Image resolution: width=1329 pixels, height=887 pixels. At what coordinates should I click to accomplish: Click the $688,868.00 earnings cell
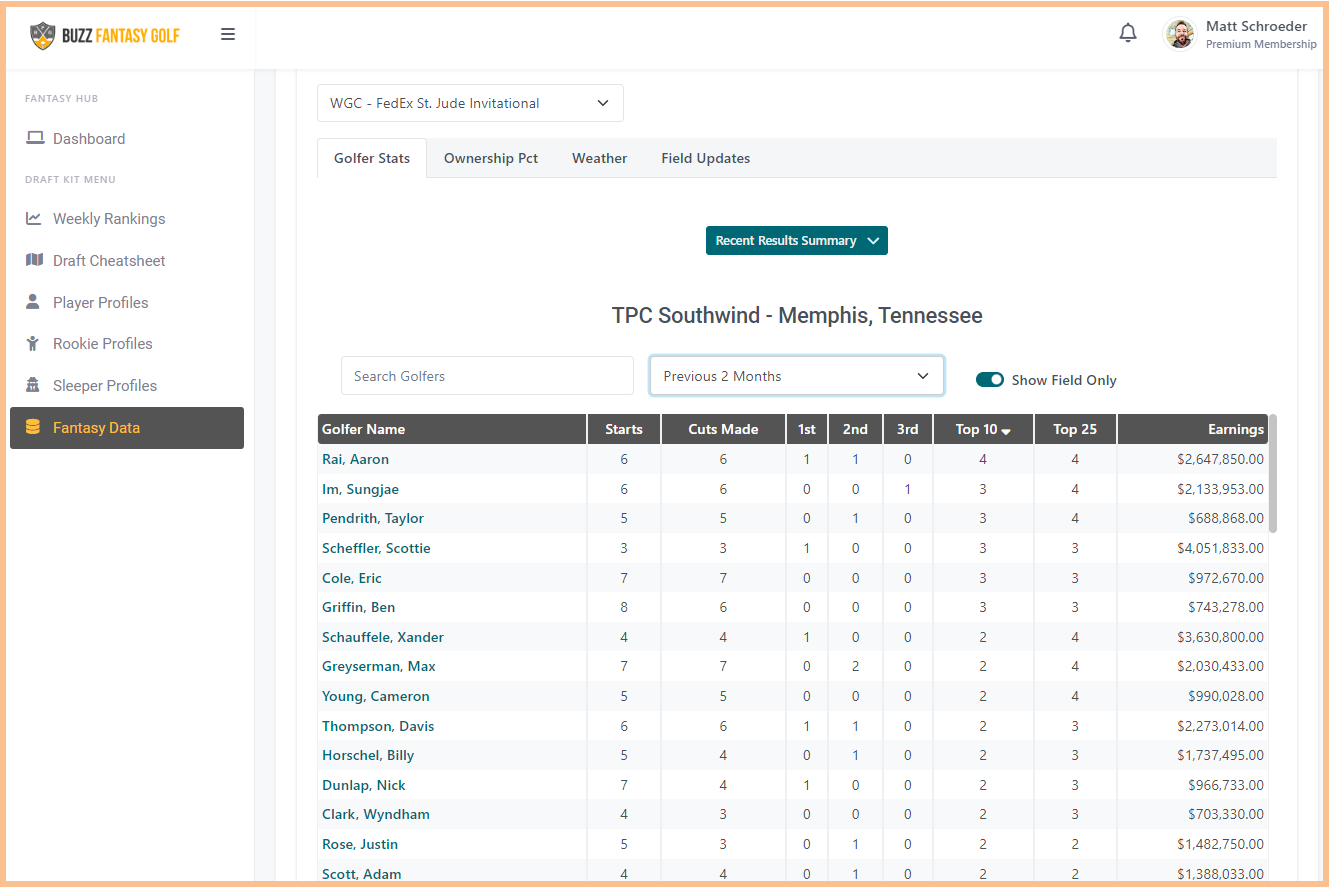pyautogui.click(x=1193, y=518)
